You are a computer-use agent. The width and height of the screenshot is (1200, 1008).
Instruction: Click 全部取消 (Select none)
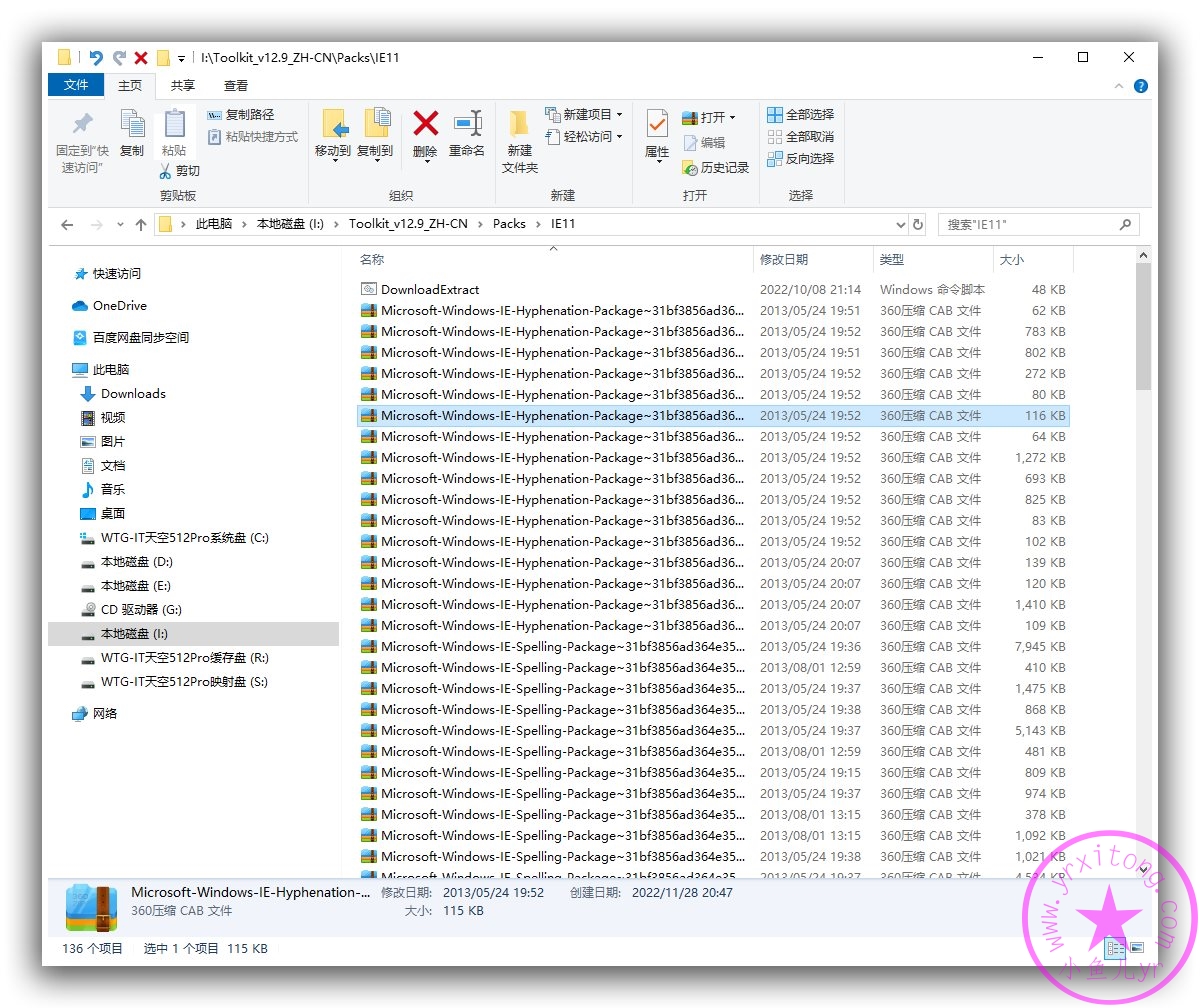[800, 136]
